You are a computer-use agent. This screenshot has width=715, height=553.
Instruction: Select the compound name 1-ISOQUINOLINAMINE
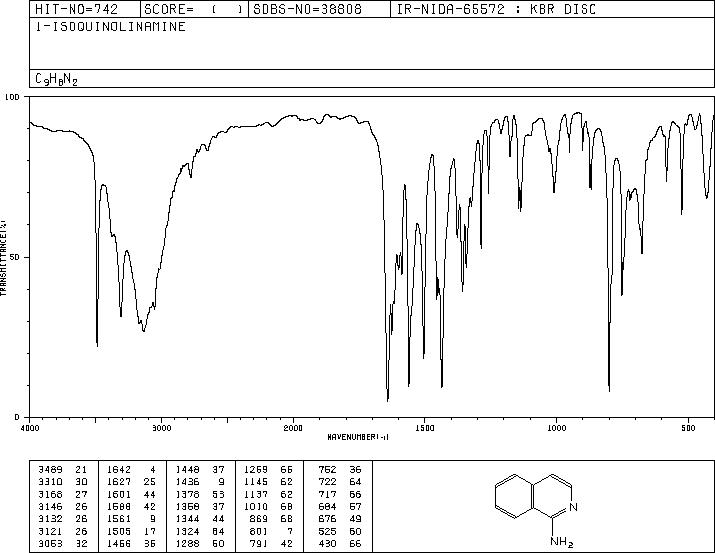tap(110, 27)
